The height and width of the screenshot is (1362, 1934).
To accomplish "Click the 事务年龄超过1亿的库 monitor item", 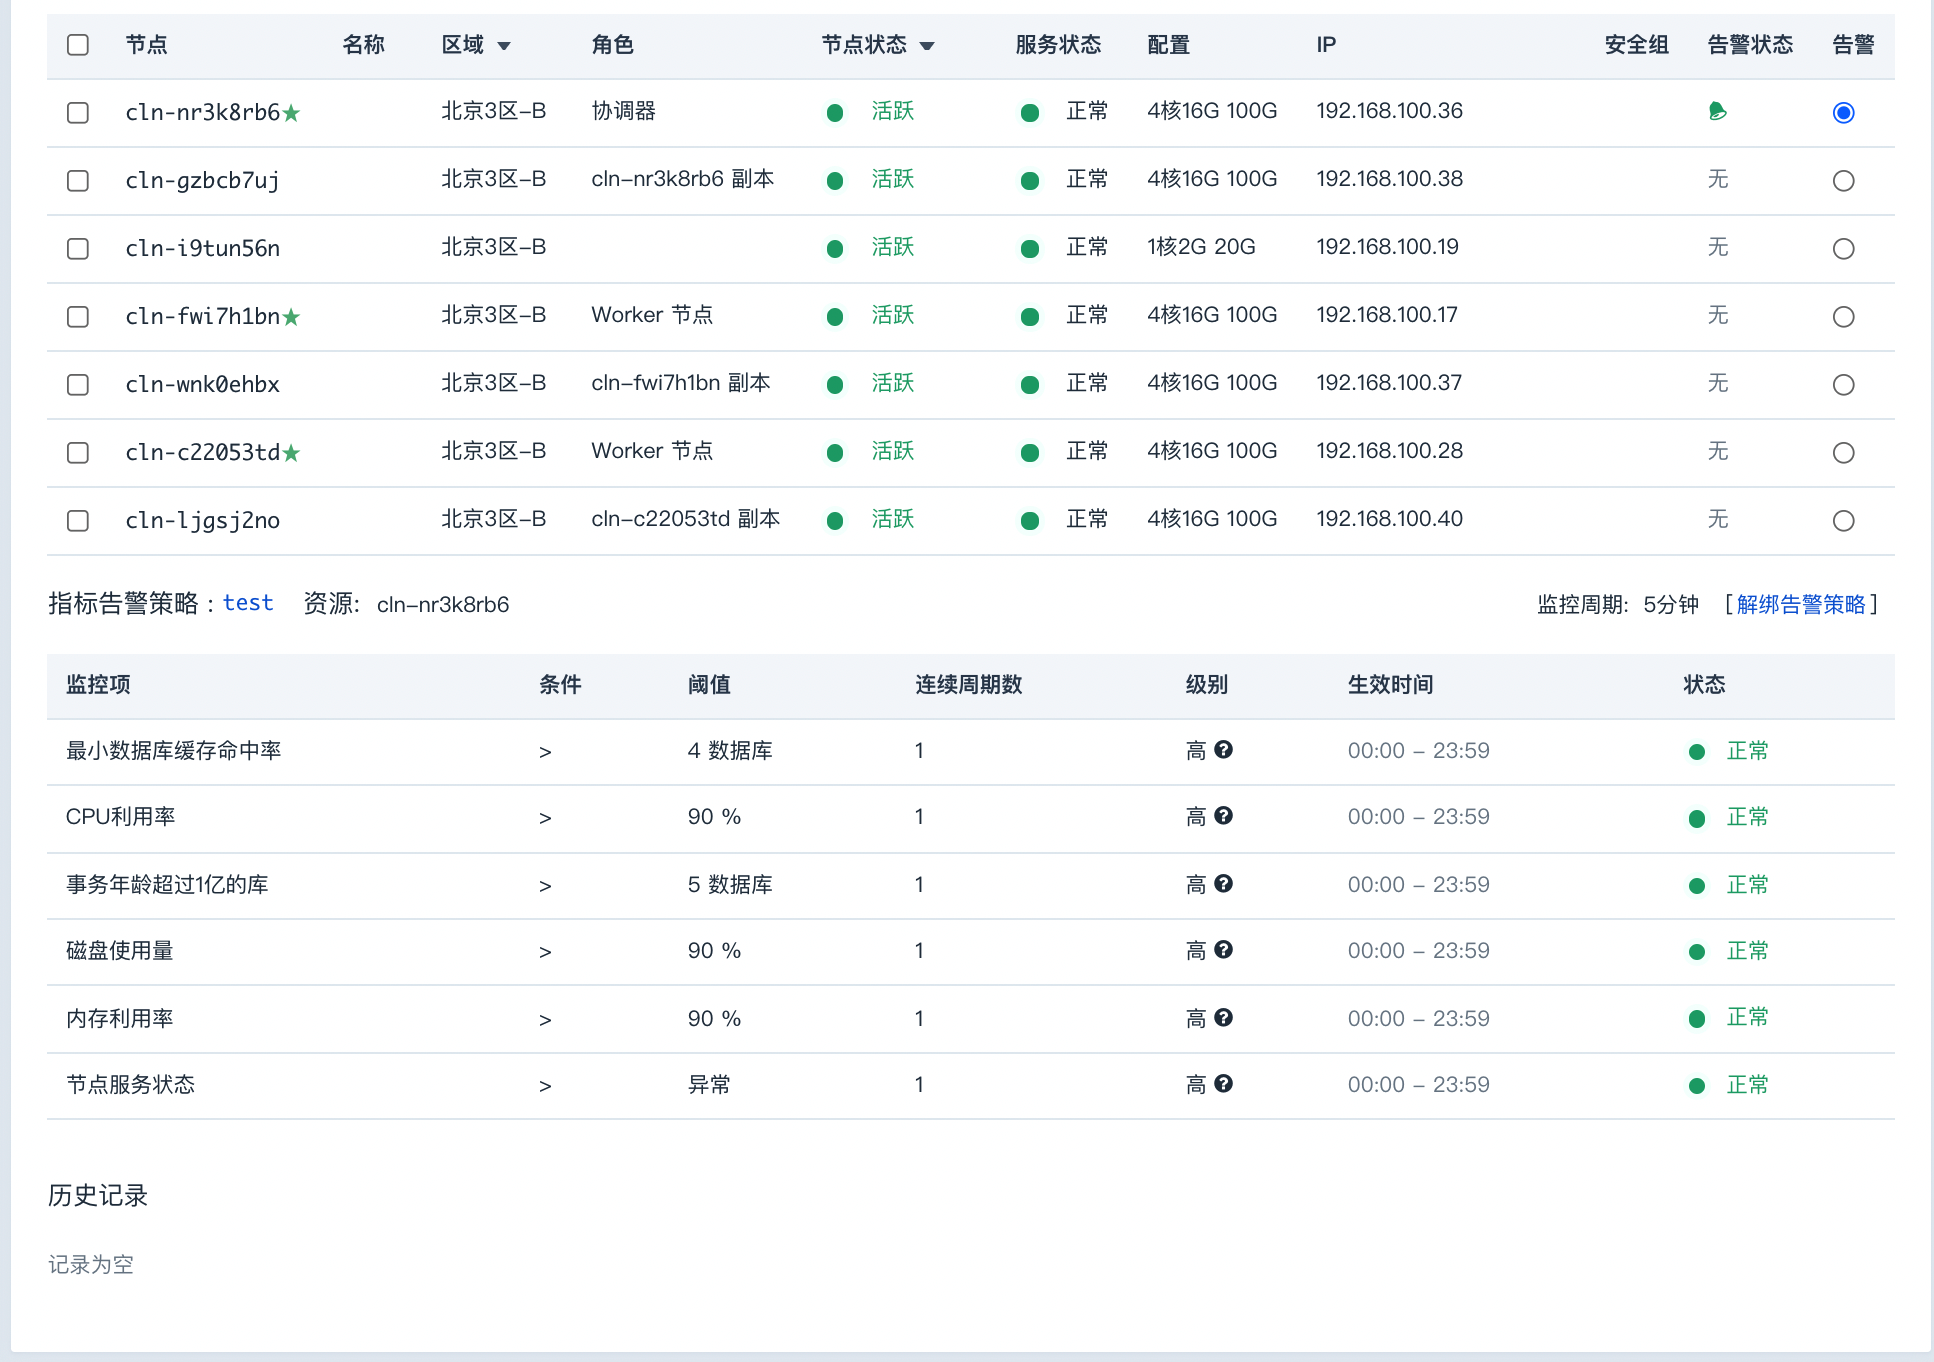I will (x=167, y=885).
